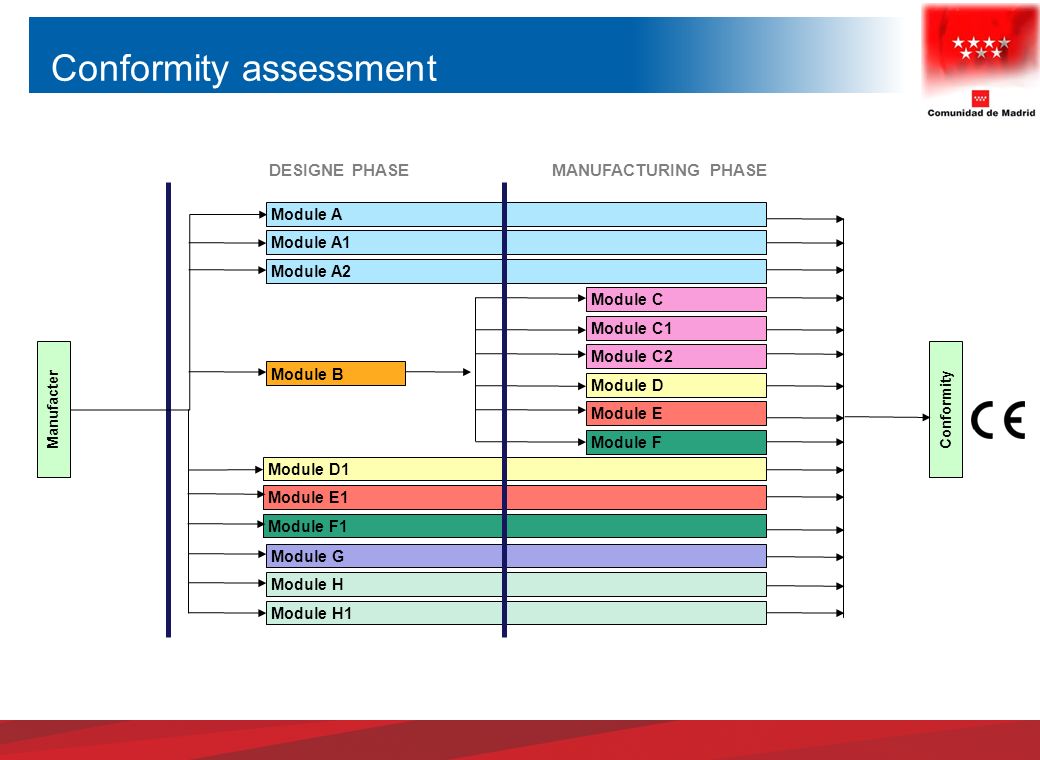
Task: Select the Module A1 bar
Action: point(516,243)
